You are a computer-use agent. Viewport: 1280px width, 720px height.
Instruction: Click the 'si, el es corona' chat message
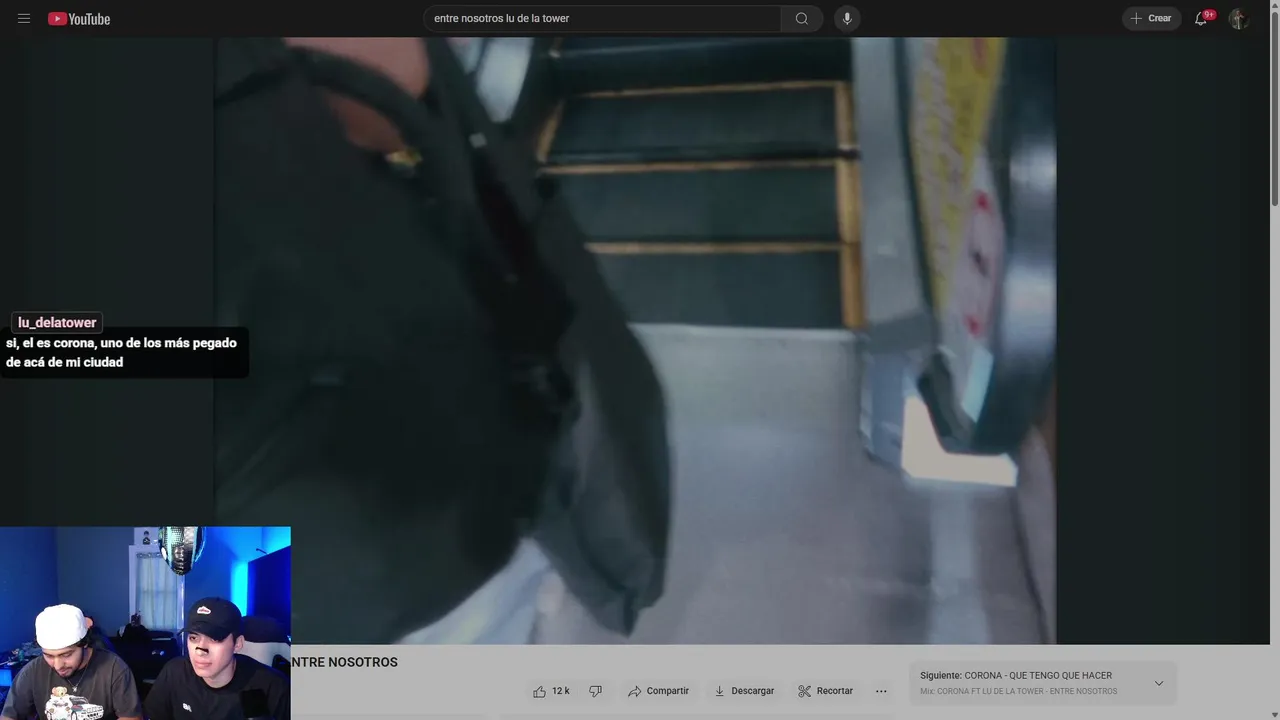pyautogui.click(x=122, y=352)
